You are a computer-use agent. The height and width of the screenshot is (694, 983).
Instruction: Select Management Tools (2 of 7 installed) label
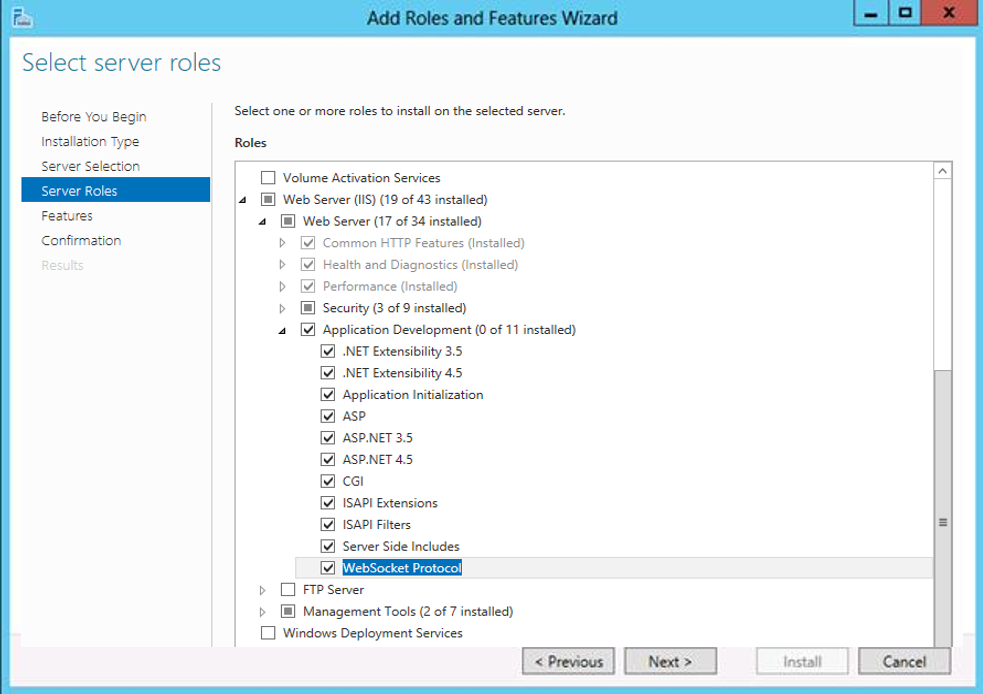pyautogui.click(x=408, y=611)
